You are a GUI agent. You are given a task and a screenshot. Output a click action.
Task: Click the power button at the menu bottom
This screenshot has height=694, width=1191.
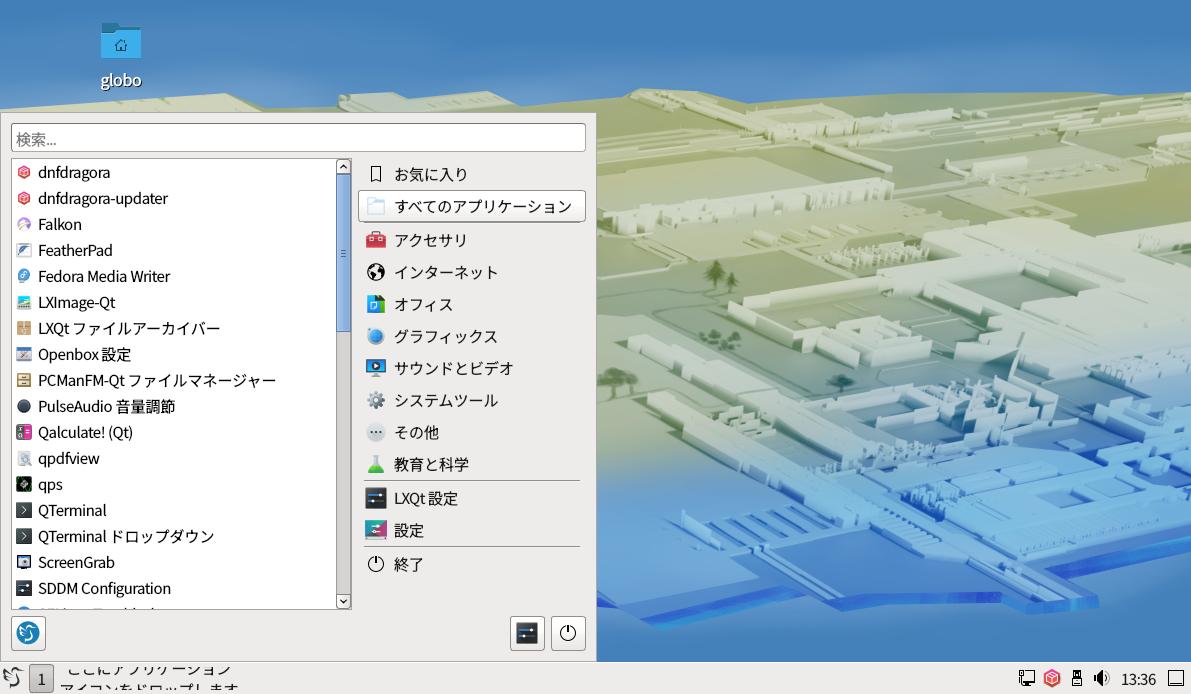(568, 633)
